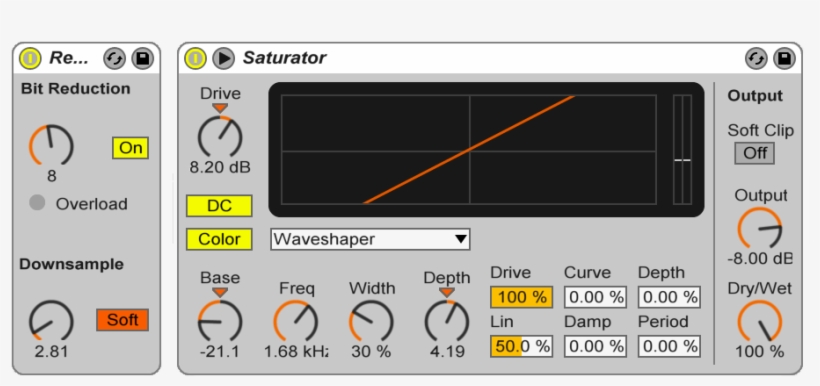820x386 pixels.
Task: Click the waveshaper Drive 100 % field
Action: (521, 297)
